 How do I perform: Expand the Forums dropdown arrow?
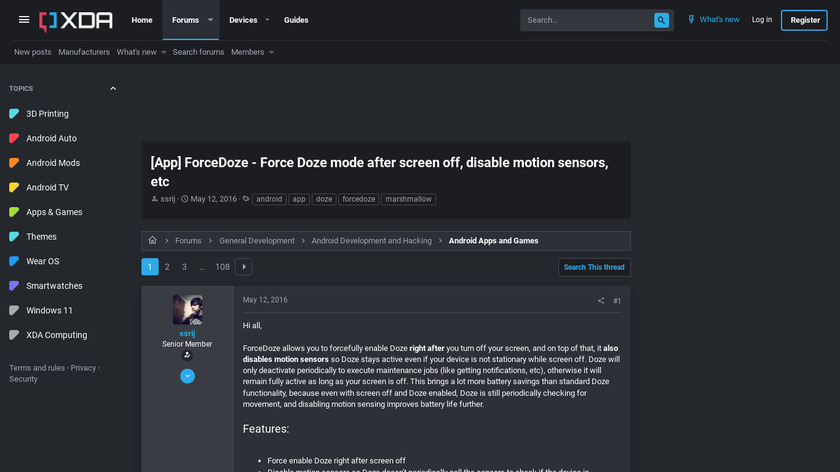(x=210, y=20)
